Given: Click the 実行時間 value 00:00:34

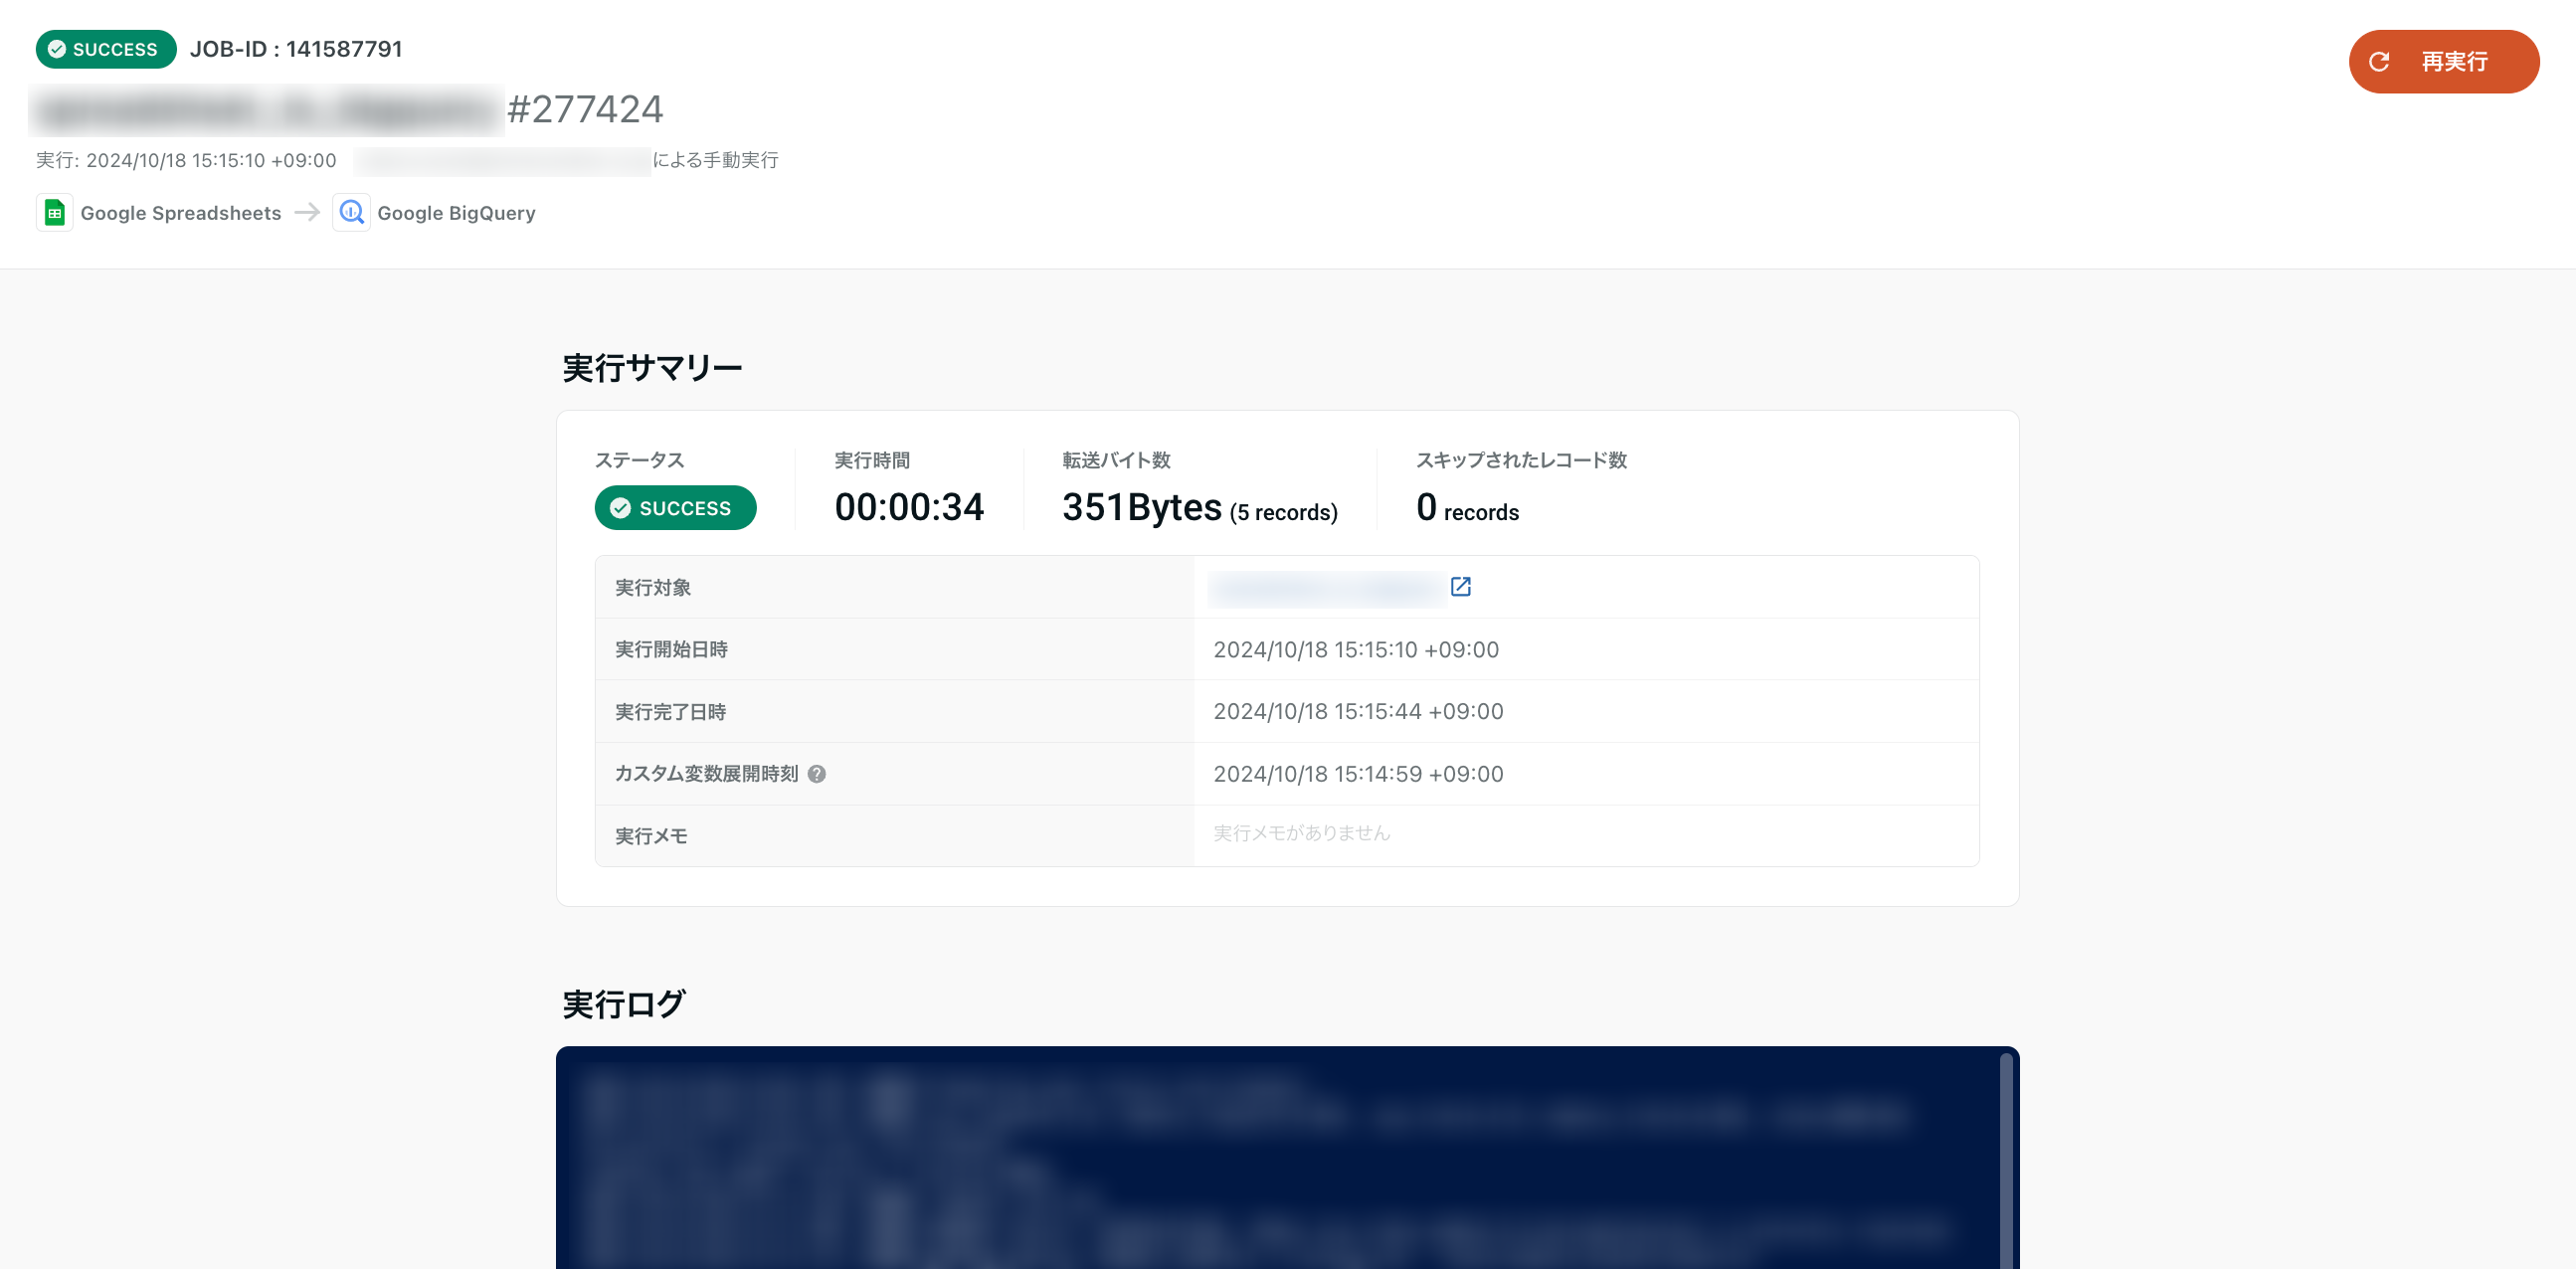Looking at the screenshot, I should 909,507.
